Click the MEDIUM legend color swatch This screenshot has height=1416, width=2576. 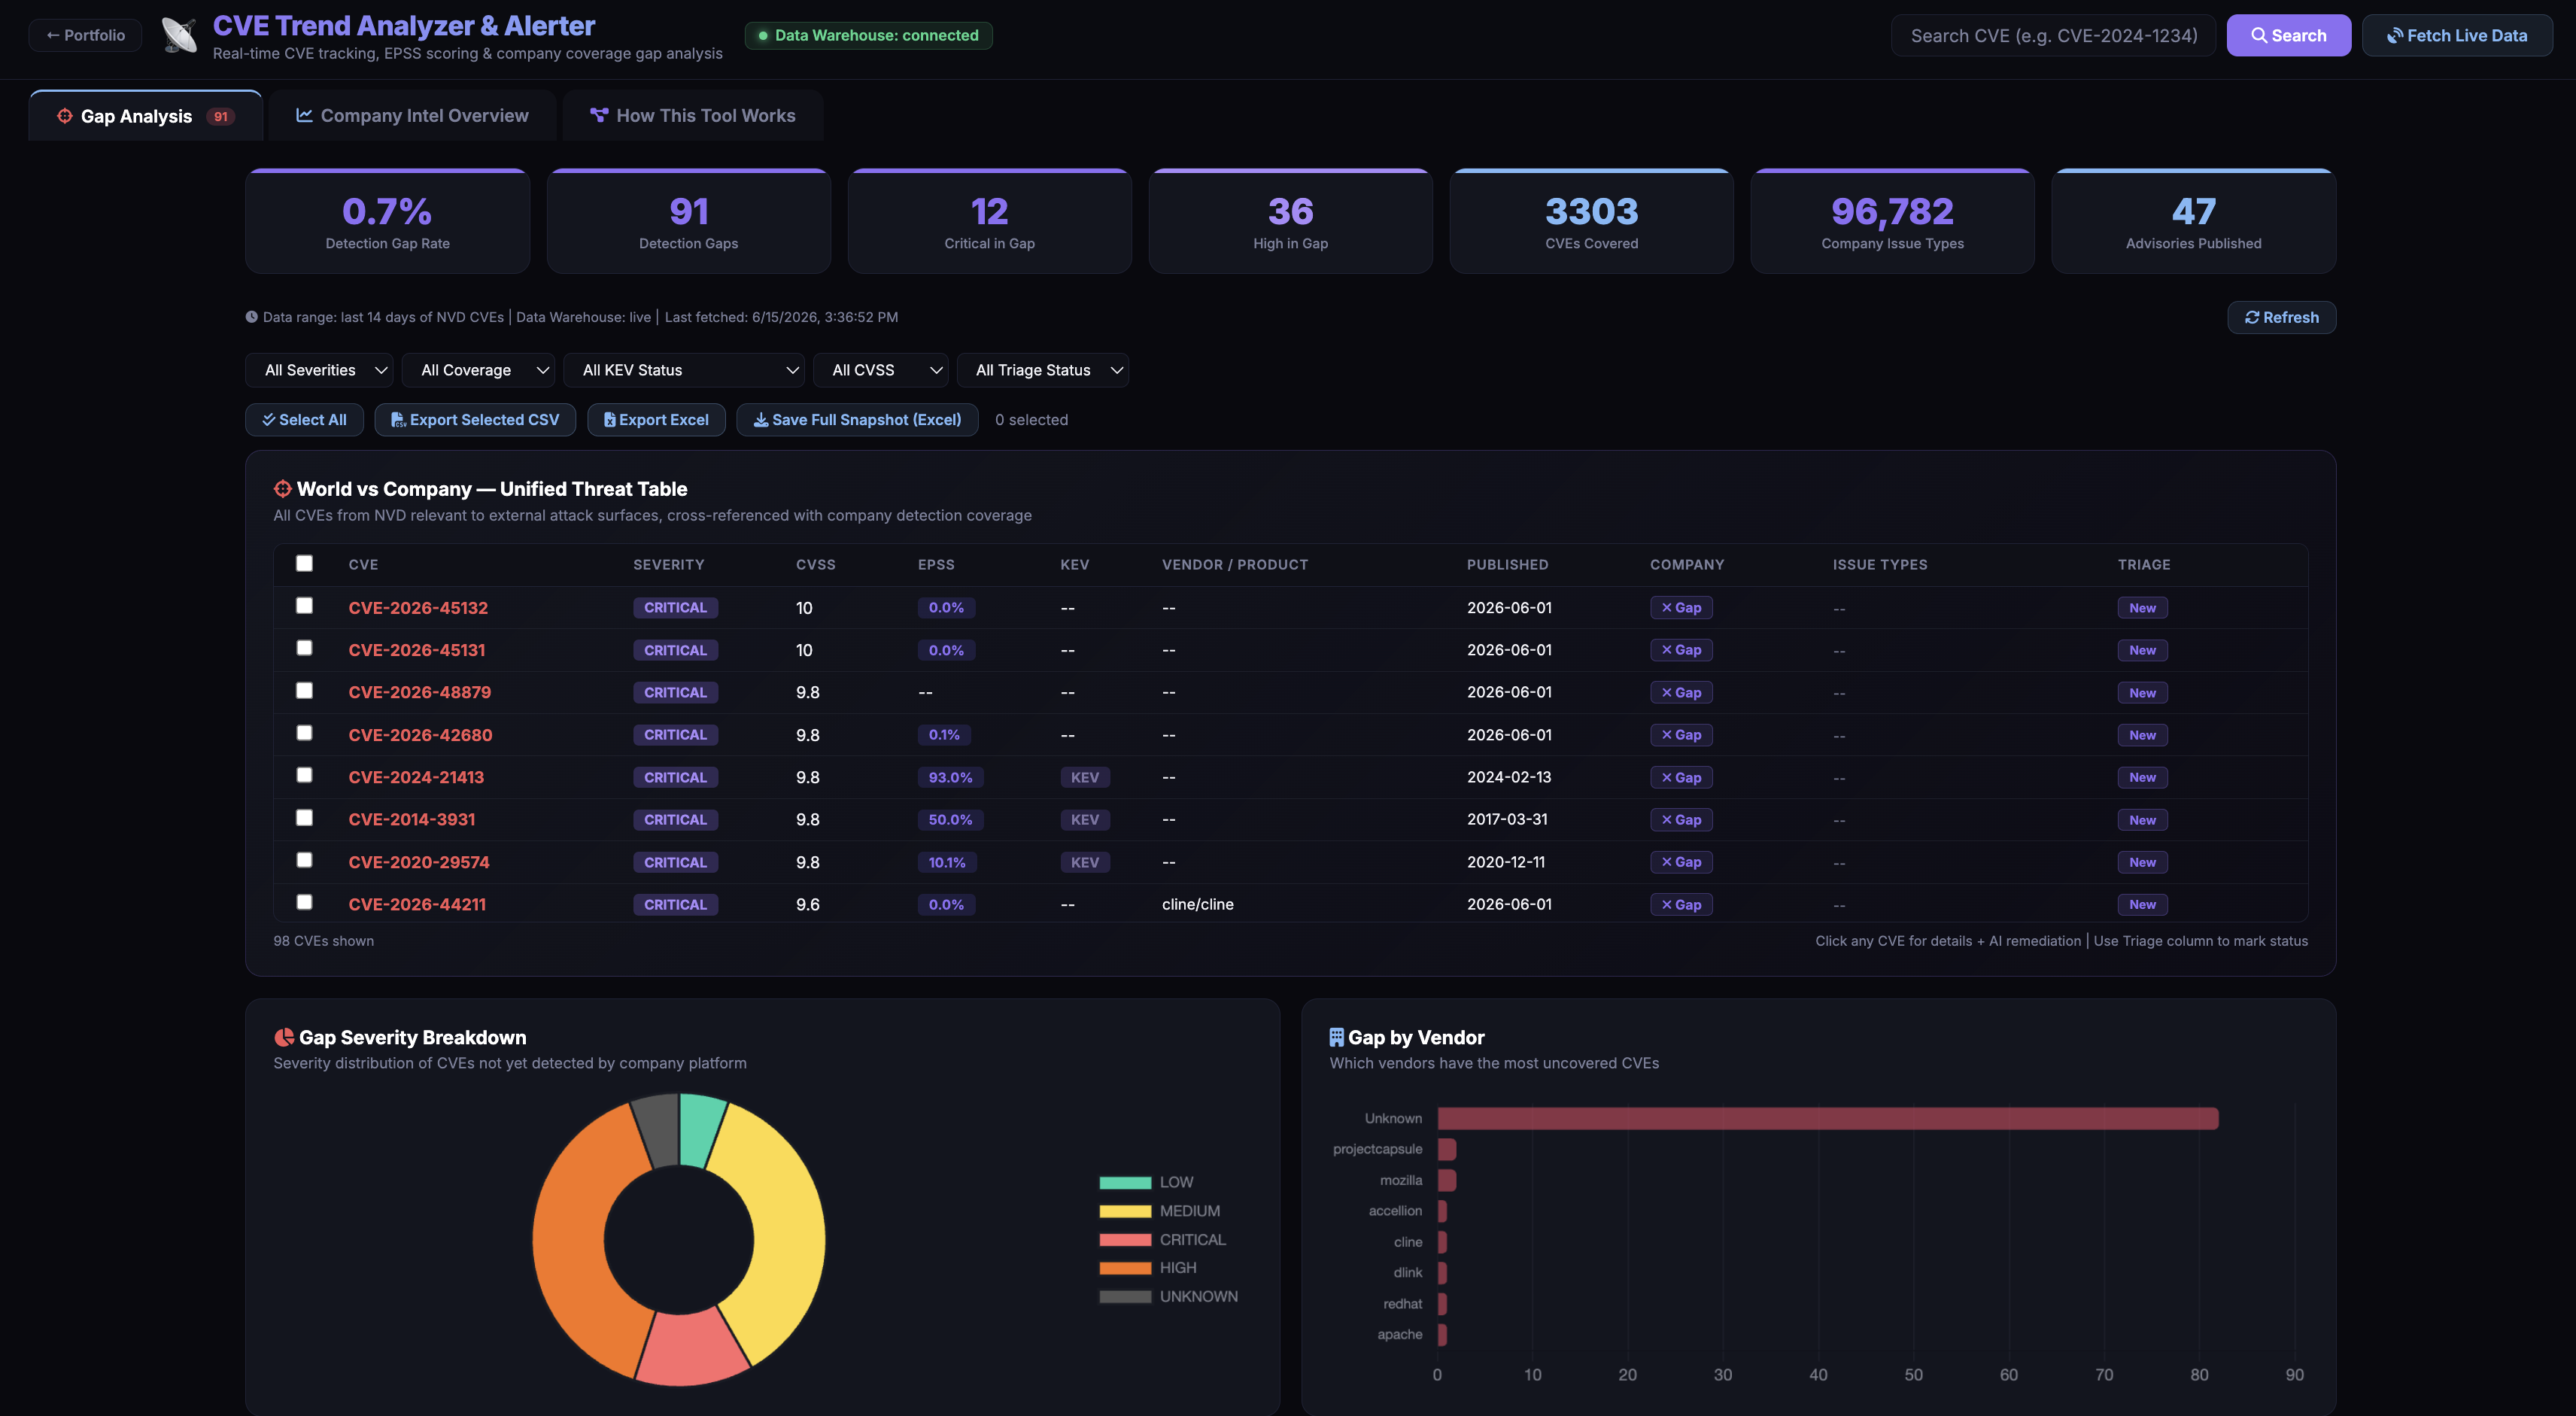(x=1125, y=1211)
